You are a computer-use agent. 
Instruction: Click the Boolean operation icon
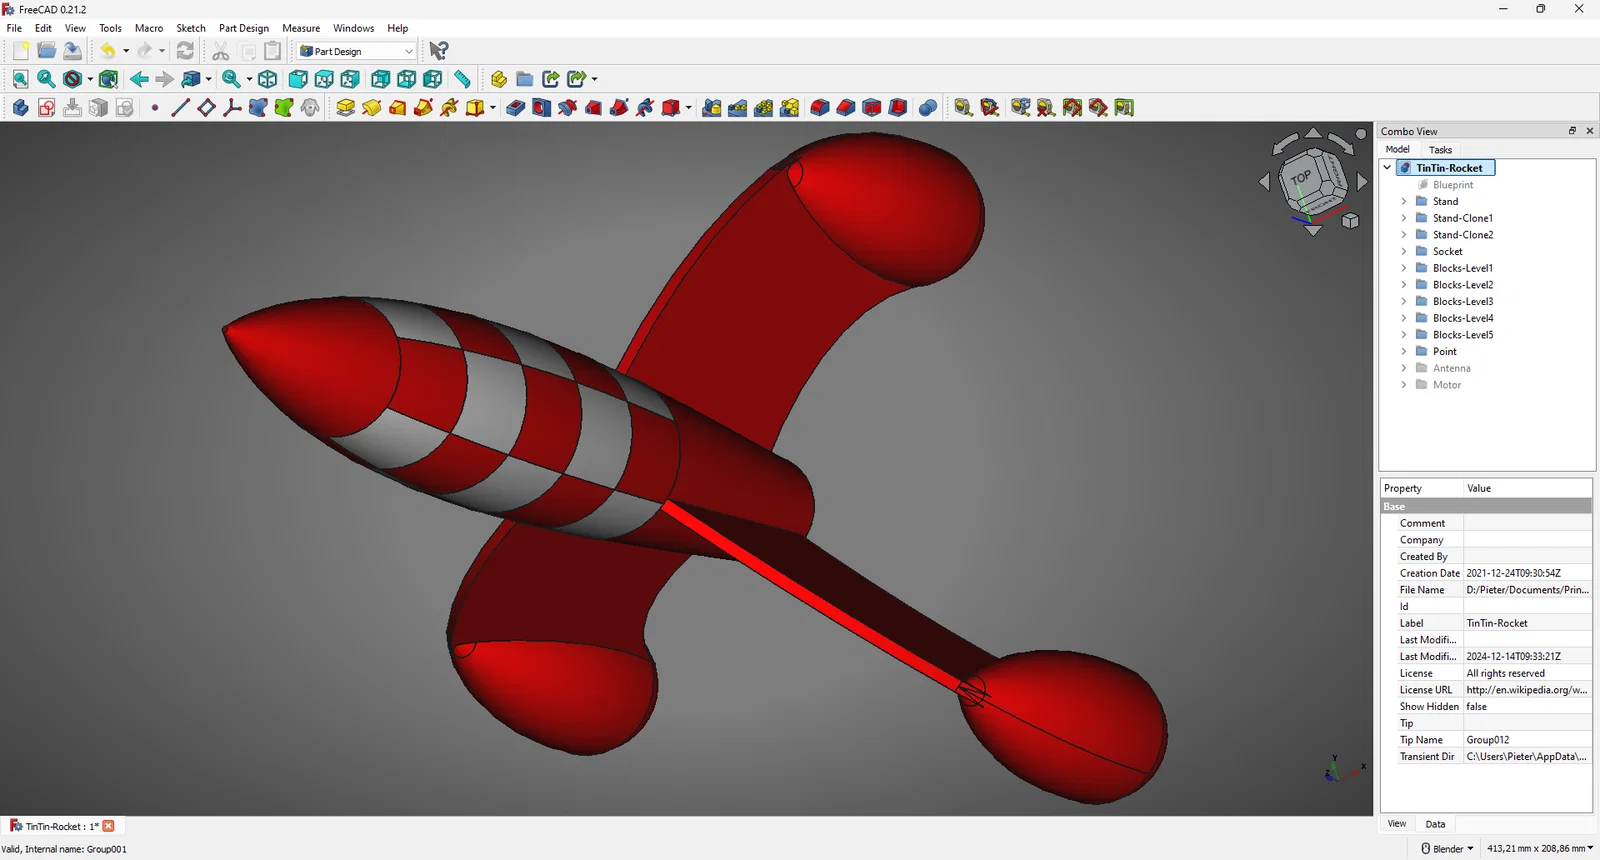click(x=928, y=108)
